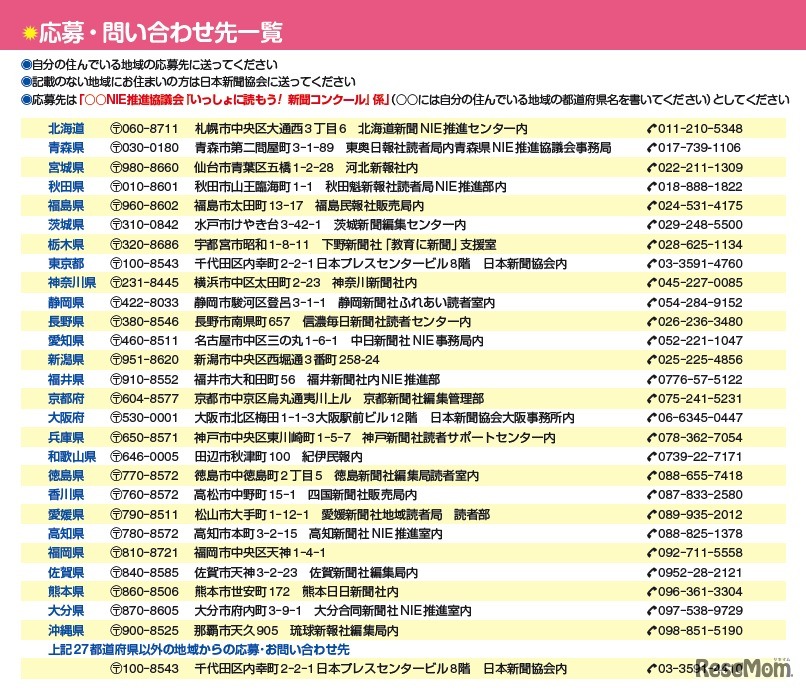The image size is (806, 691).
Task: Click the postal mark icon for 京都府
Action: (x=116, y=397)
